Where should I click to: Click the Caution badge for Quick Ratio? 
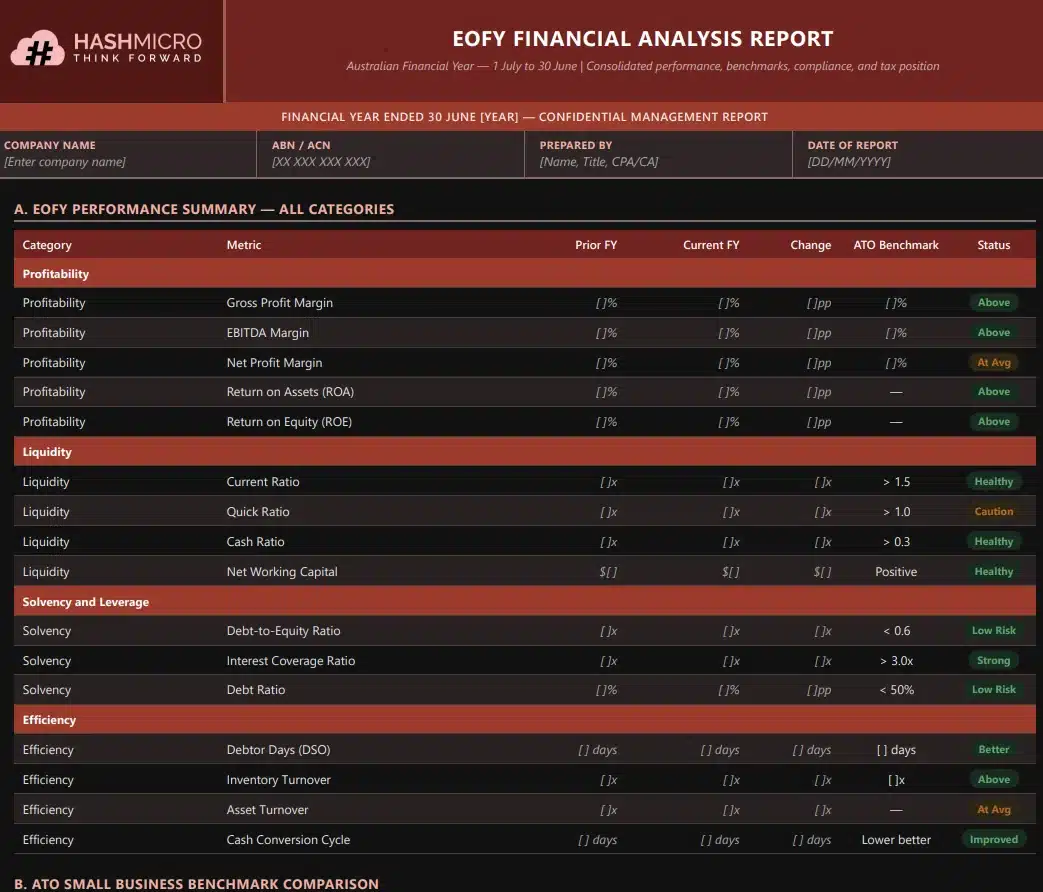[994, 512]
